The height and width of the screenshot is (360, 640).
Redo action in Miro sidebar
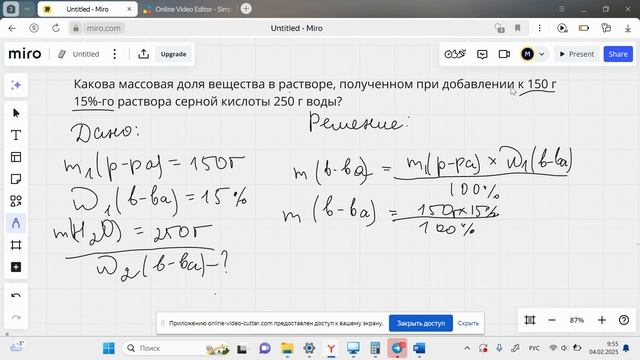pyautogui.click(x=16, y=317)
